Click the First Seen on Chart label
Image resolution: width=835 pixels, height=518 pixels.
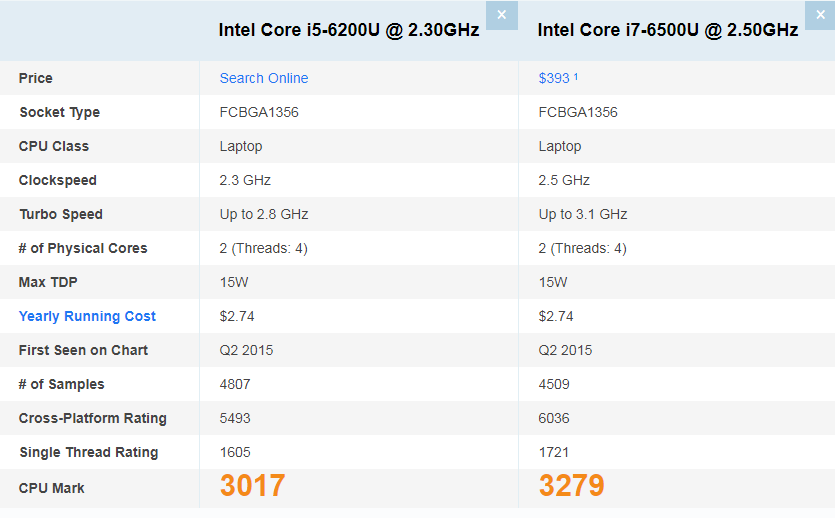click(x=83, y=350)
